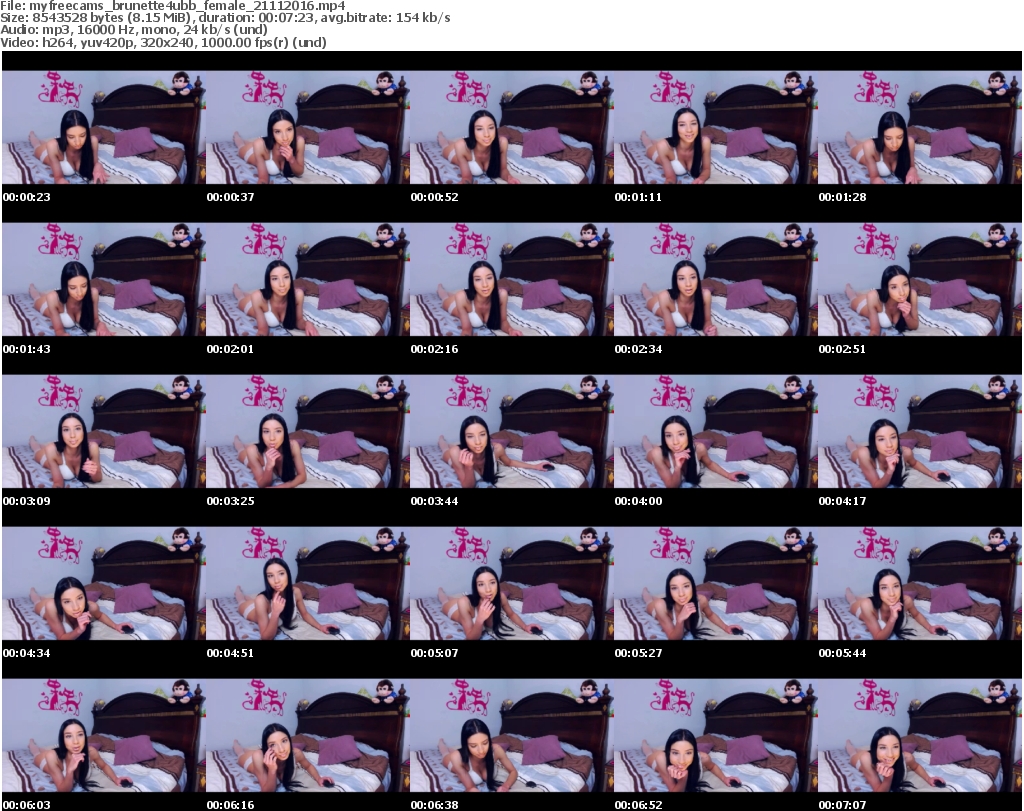The width and height of the screenshot is (1024, 811).
Task: Click the timestamp text 00:00:52
Action: (x=434, y=197)
